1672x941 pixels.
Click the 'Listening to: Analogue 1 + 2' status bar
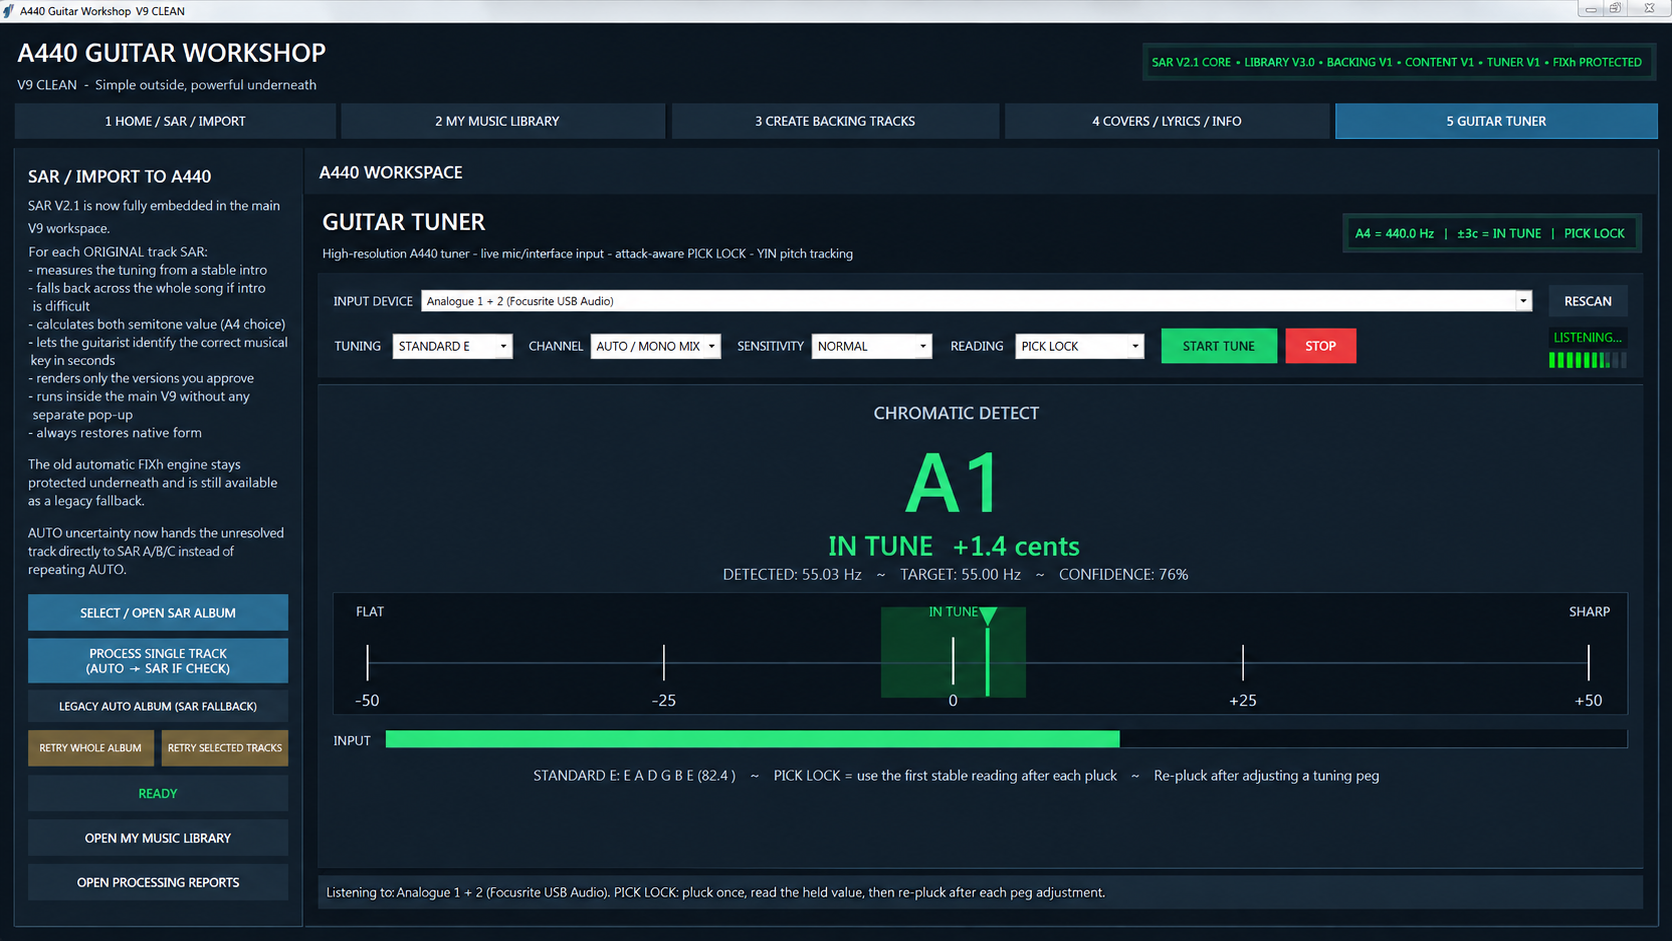tap(980, 892)
